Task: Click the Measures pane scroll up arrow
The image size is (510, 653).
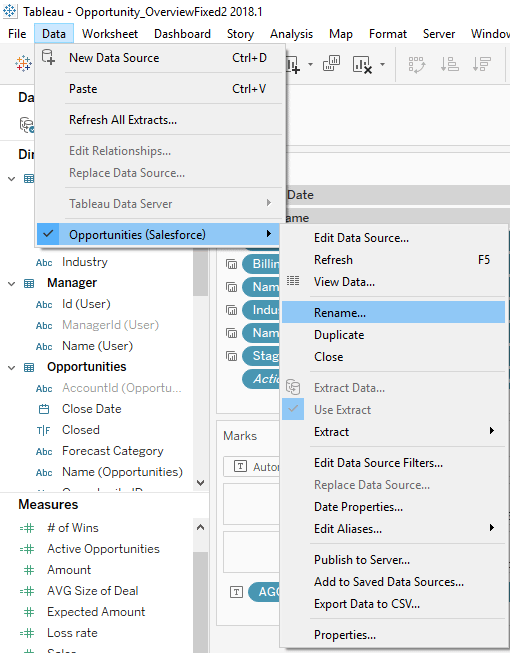Action: [x=201, y=528]
